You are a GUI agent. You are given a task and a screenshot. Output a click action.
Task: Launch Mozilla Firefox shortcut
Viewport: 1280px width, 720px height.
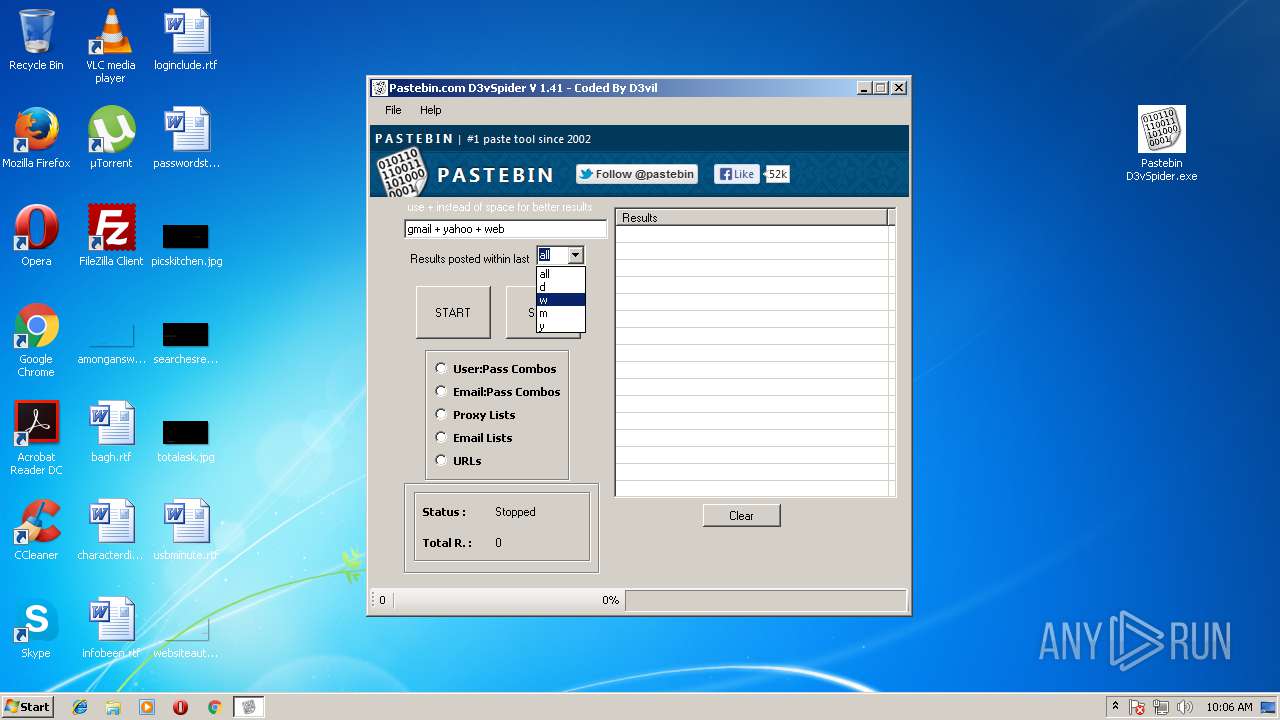[x=36, y=138]
